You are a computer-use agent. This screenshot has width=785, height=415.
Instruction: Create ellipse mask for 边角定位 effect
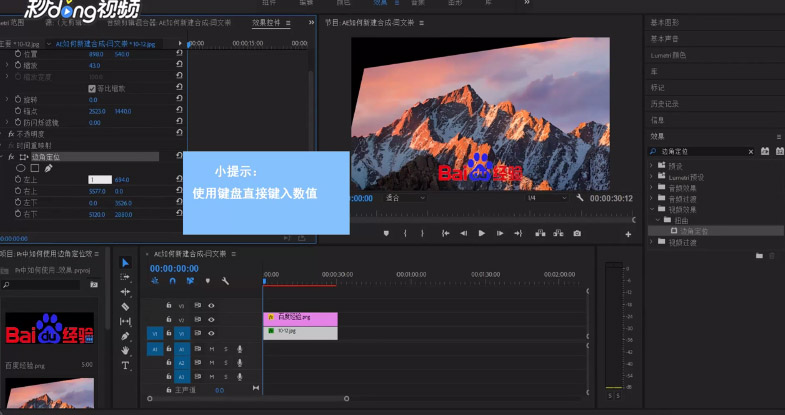[x=21, y=168]
